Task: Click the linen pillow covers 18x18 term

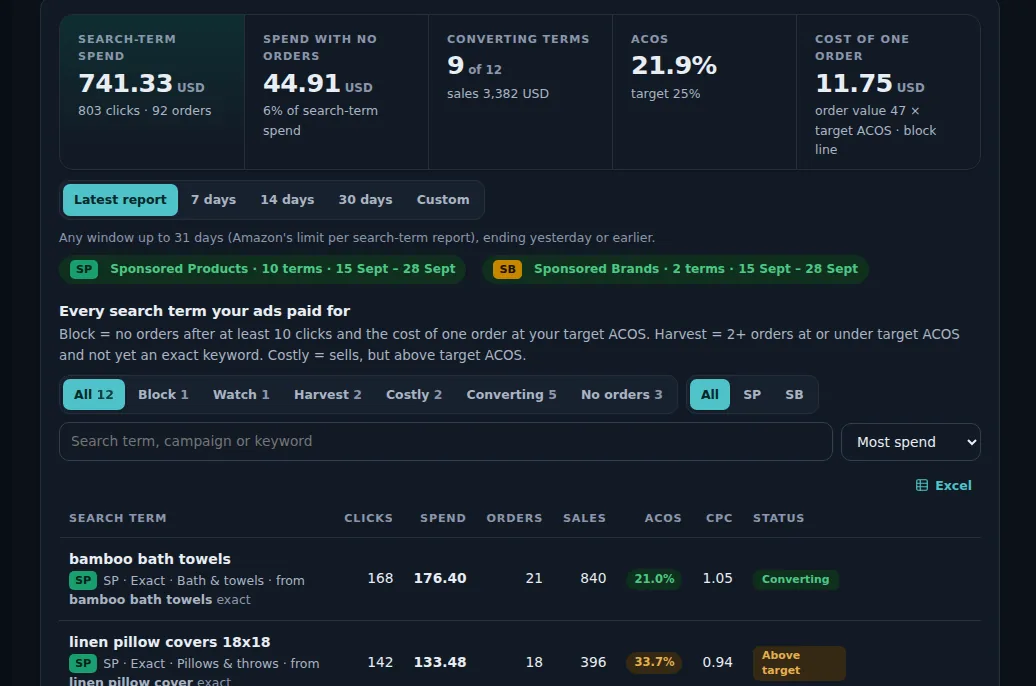Action: pos(170,642)
